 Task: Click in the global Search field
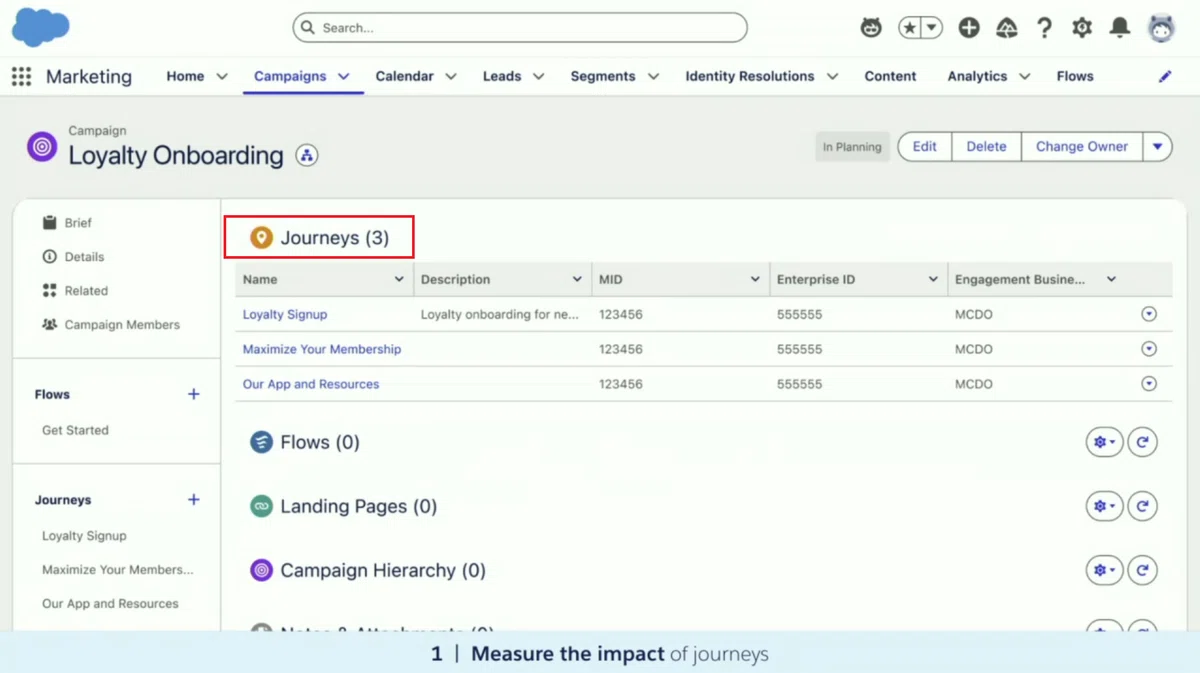[520, 28]
